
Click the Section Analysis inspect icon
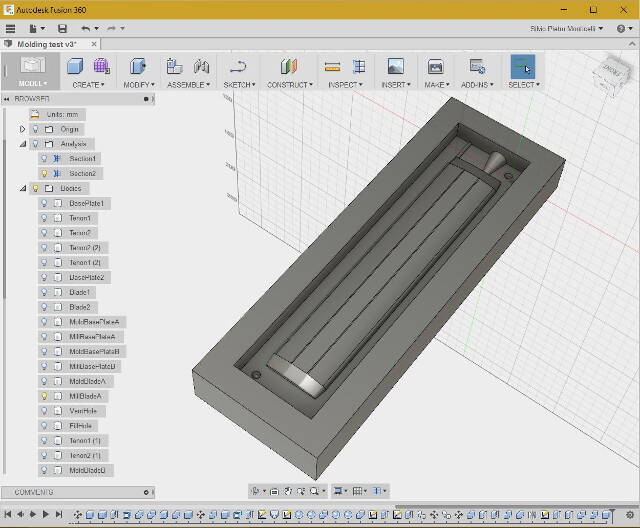[x=359, y=66]
